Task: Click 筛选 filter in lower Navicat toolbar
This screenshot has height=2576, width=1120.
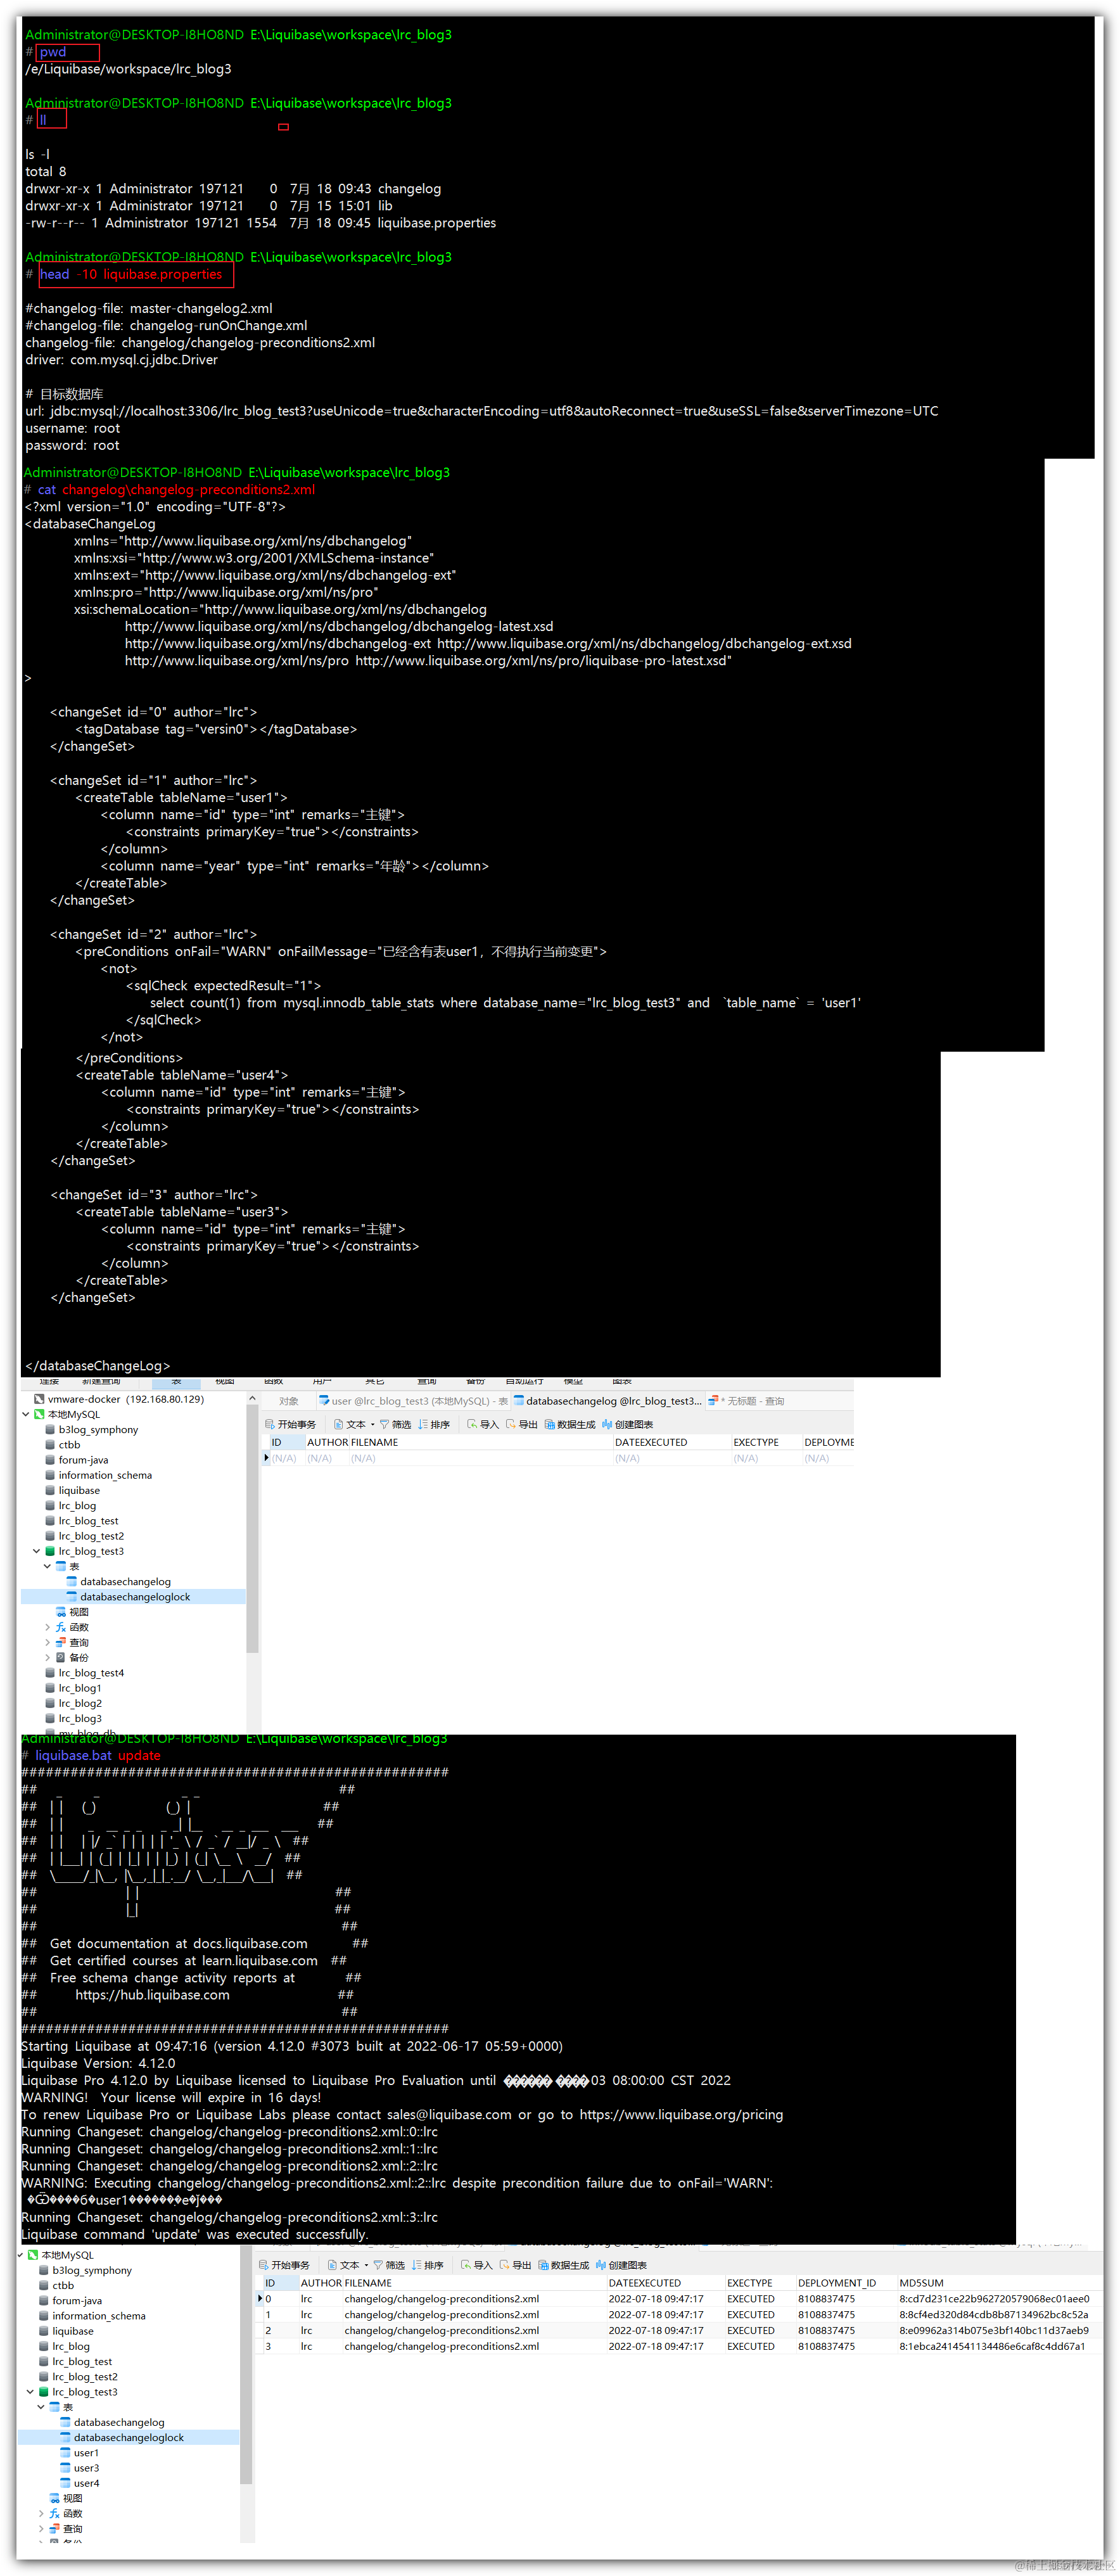Action: [x=389, y=2264]
